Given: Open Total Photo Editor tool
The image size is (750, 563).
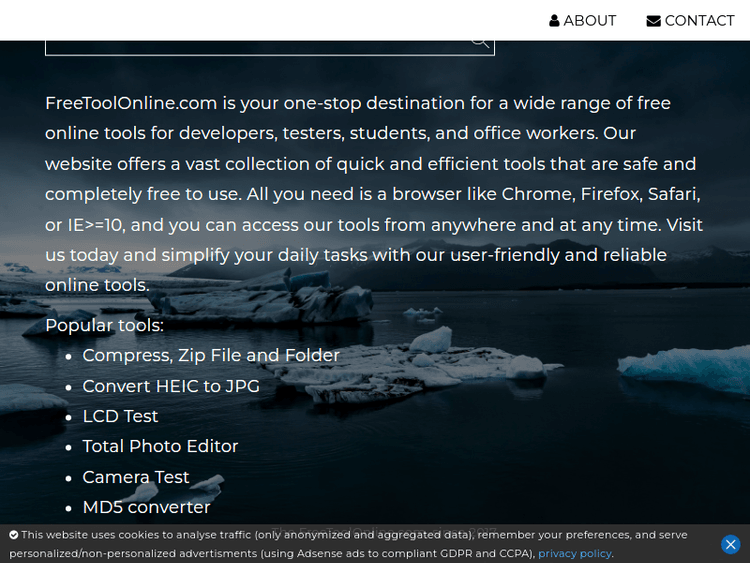Looking at the screenshot, I should pyautogui.click(x=160, y=446).
